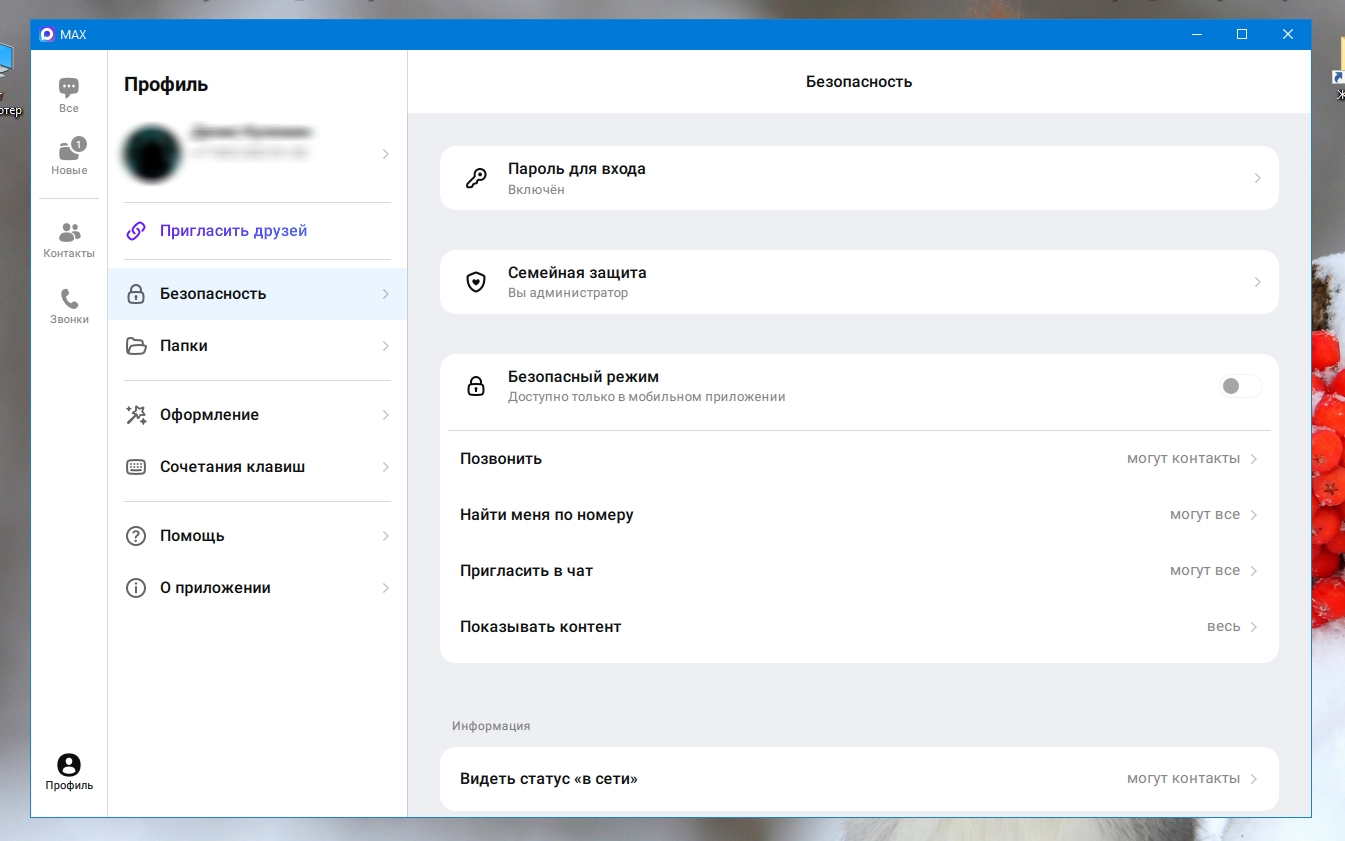The height and width of the screenshot is (841, 1345).
Task: Open the chevron on the Безопасность row
Action: [386, 294]
